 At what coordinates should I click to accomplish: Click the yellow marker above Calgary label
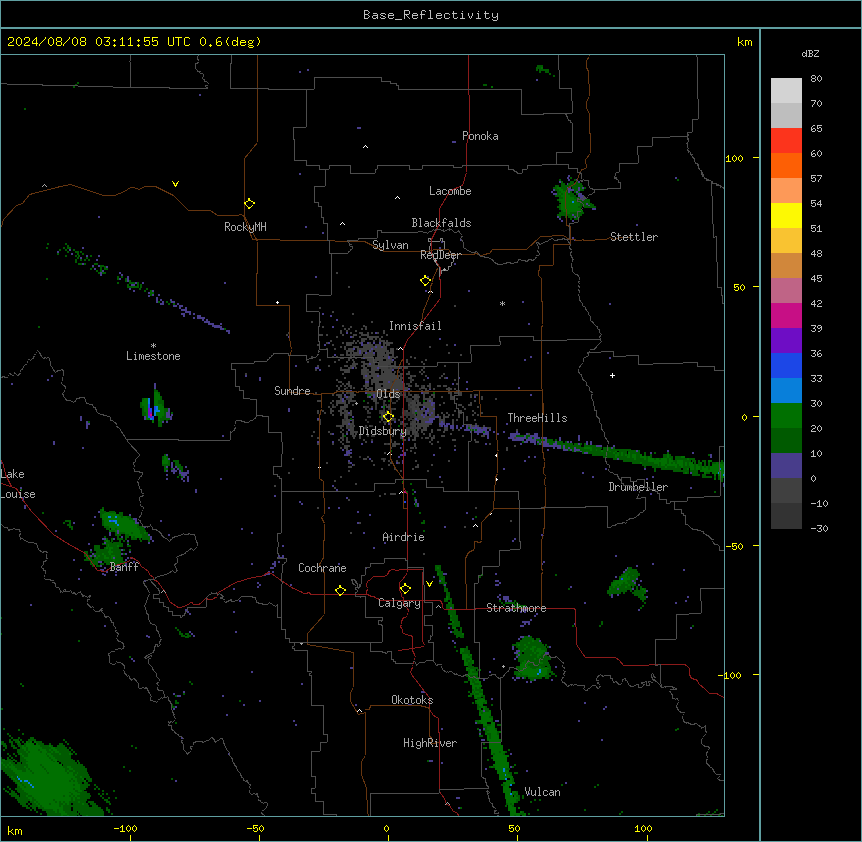(405, 589)
